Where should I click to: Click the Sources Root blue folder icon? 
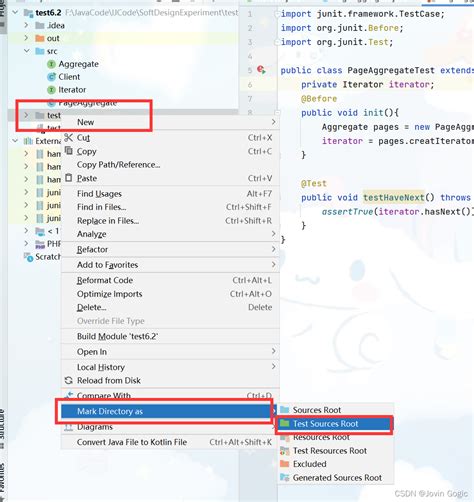[x=284, y=410]
